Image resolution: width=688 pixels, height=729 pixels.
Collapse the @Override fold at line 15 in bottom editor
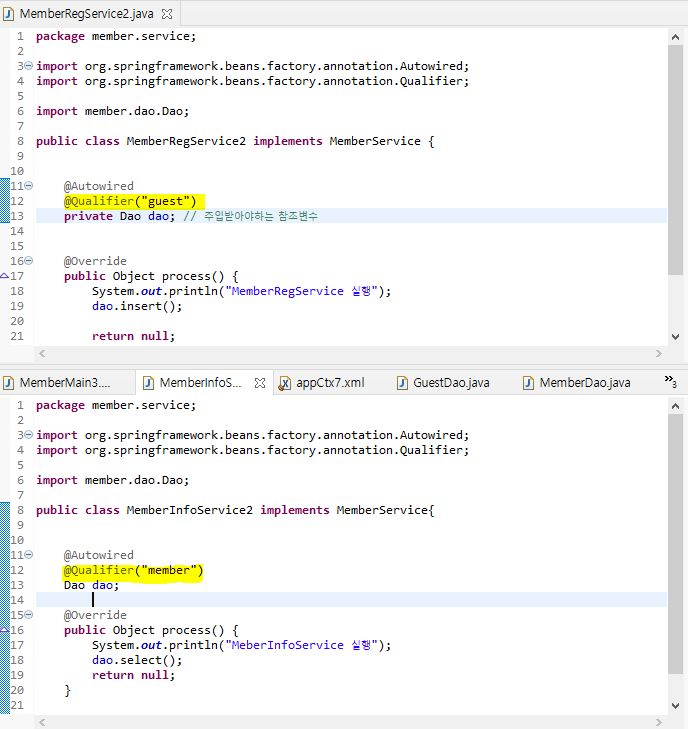28,615
